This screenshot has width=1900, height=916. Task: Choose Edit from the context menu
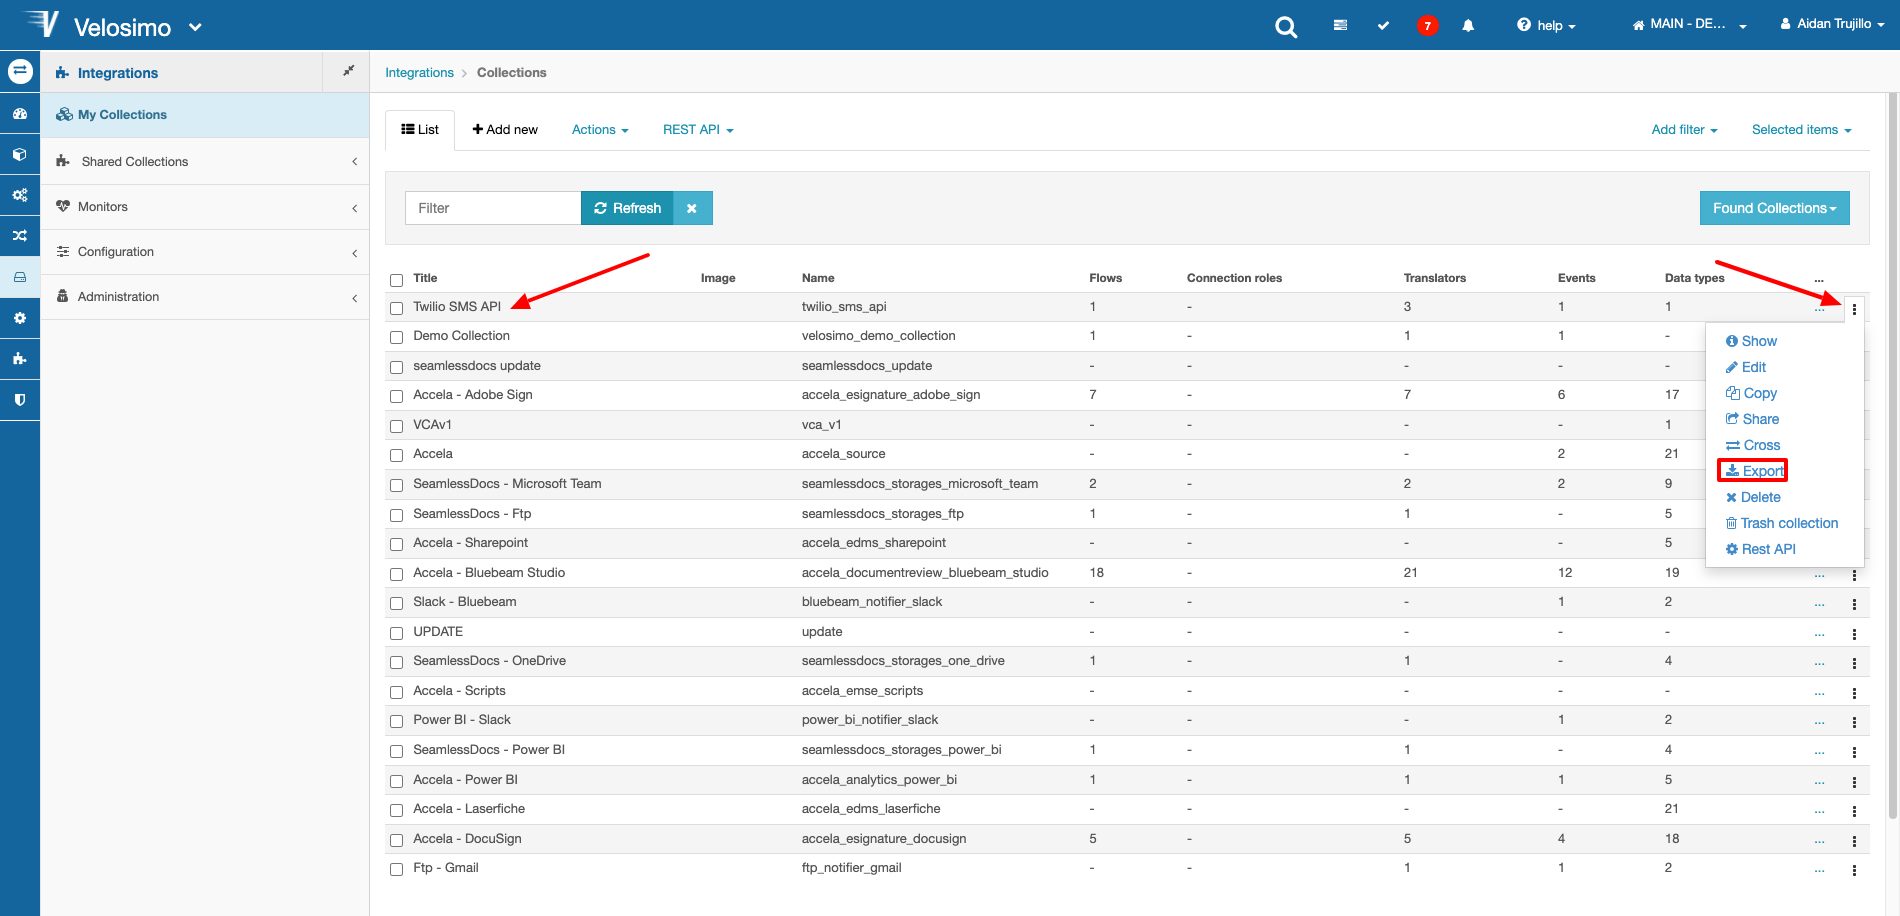tap(1746, 367)
